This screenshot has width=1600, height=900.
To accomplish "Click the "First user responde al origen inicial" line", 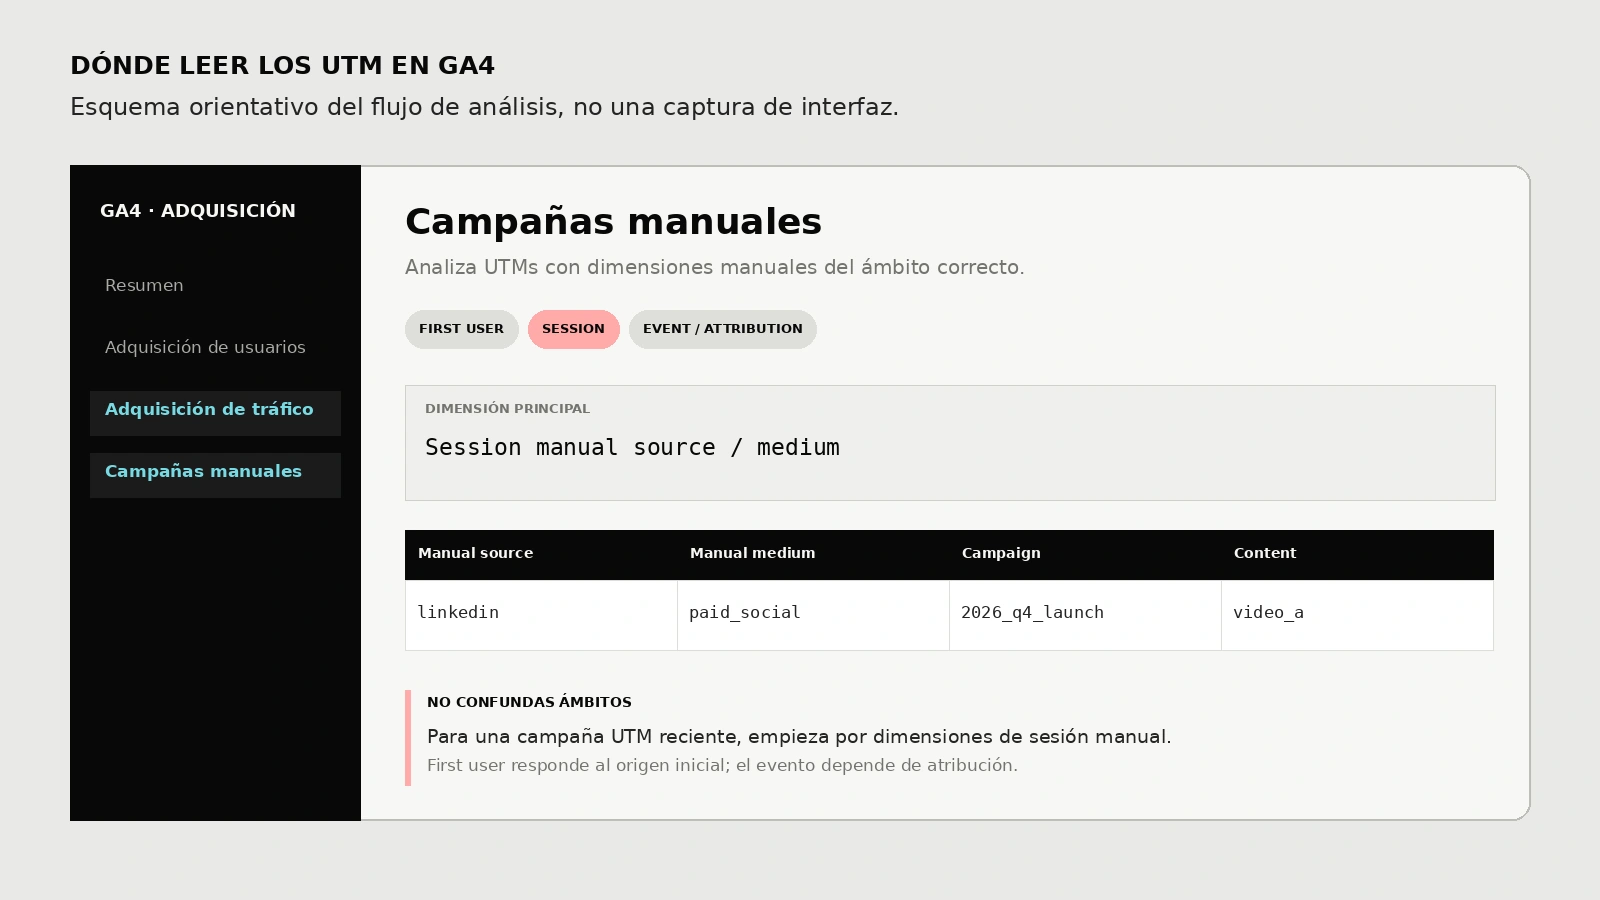I will [722, 765].
